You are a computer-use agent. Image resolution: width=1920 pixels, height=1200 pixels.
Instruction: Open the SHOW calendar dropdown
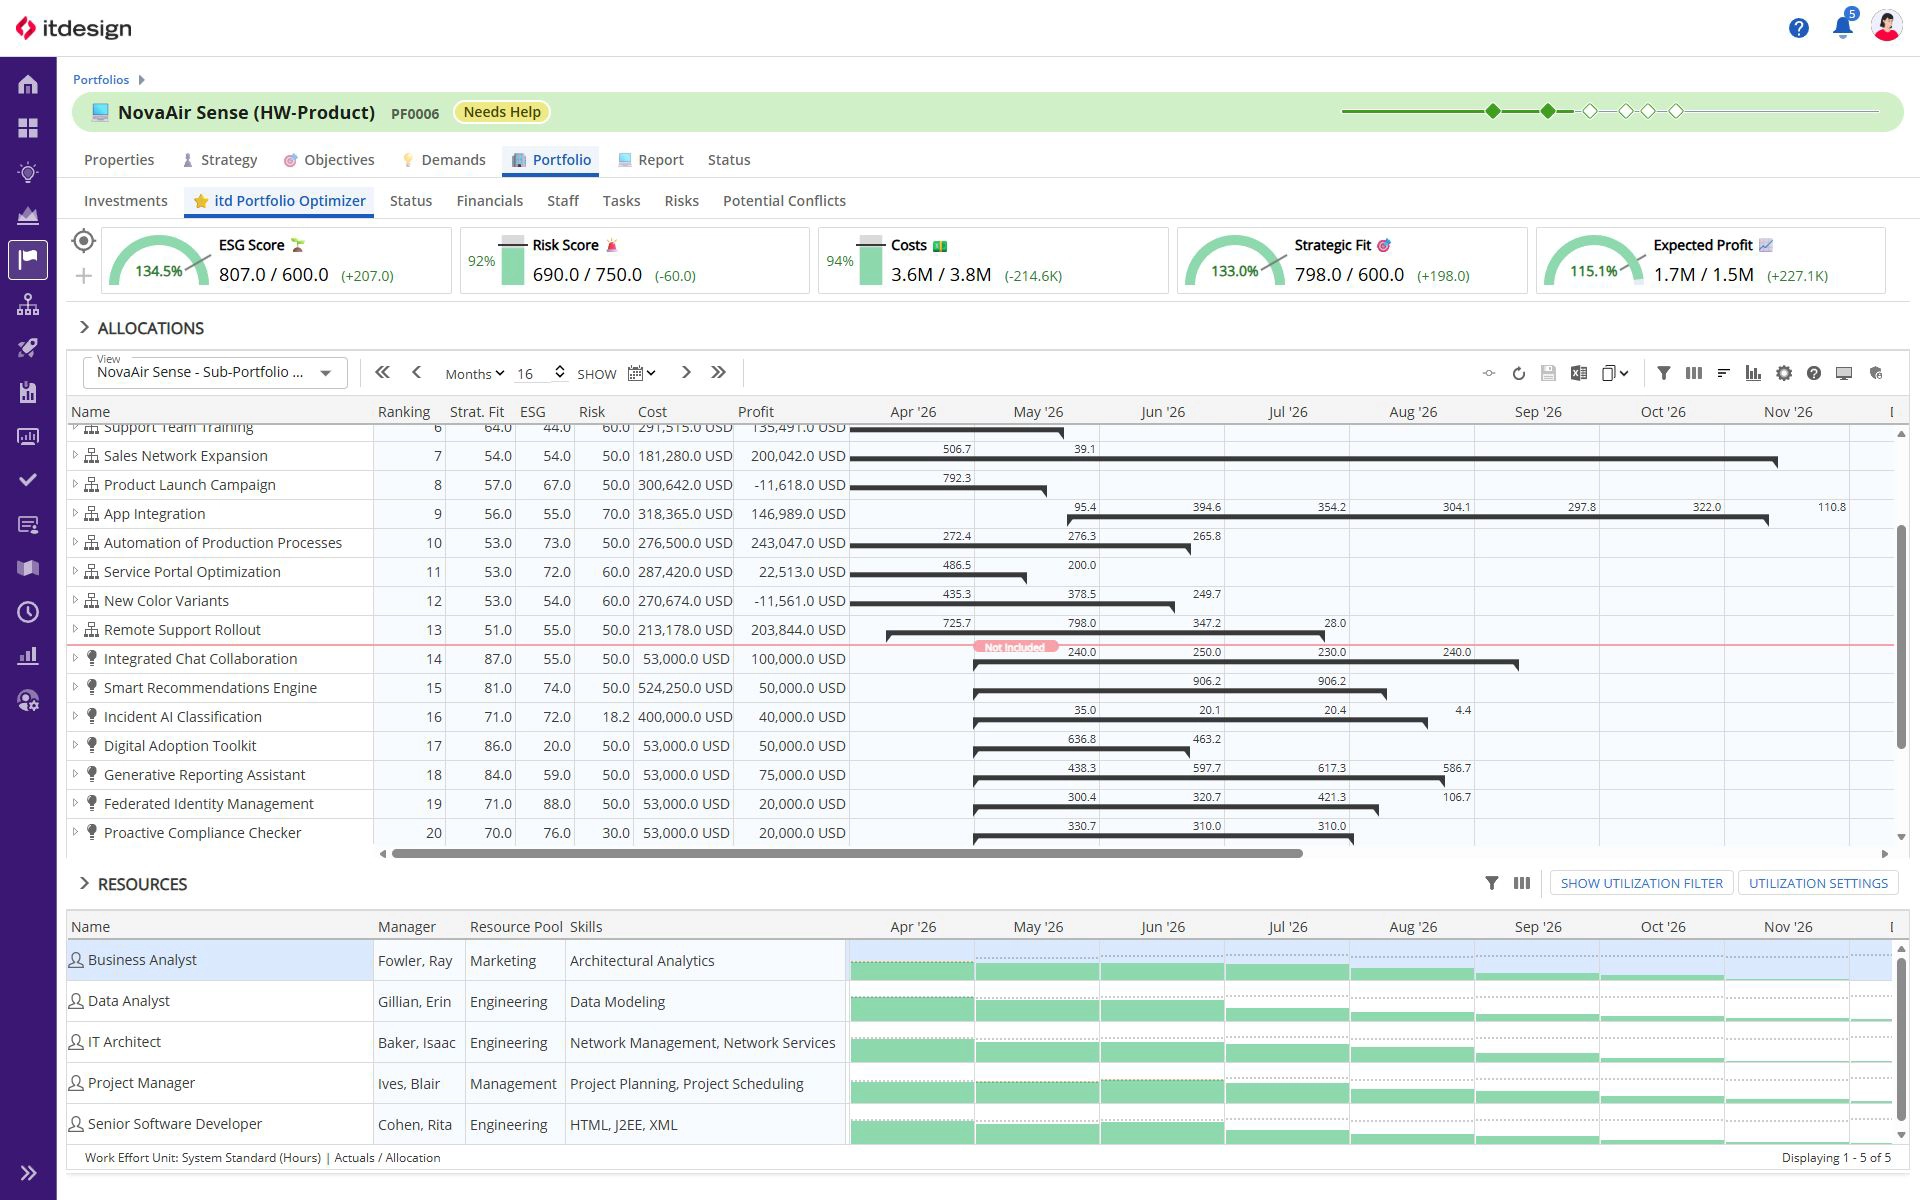tap(641, 373)
